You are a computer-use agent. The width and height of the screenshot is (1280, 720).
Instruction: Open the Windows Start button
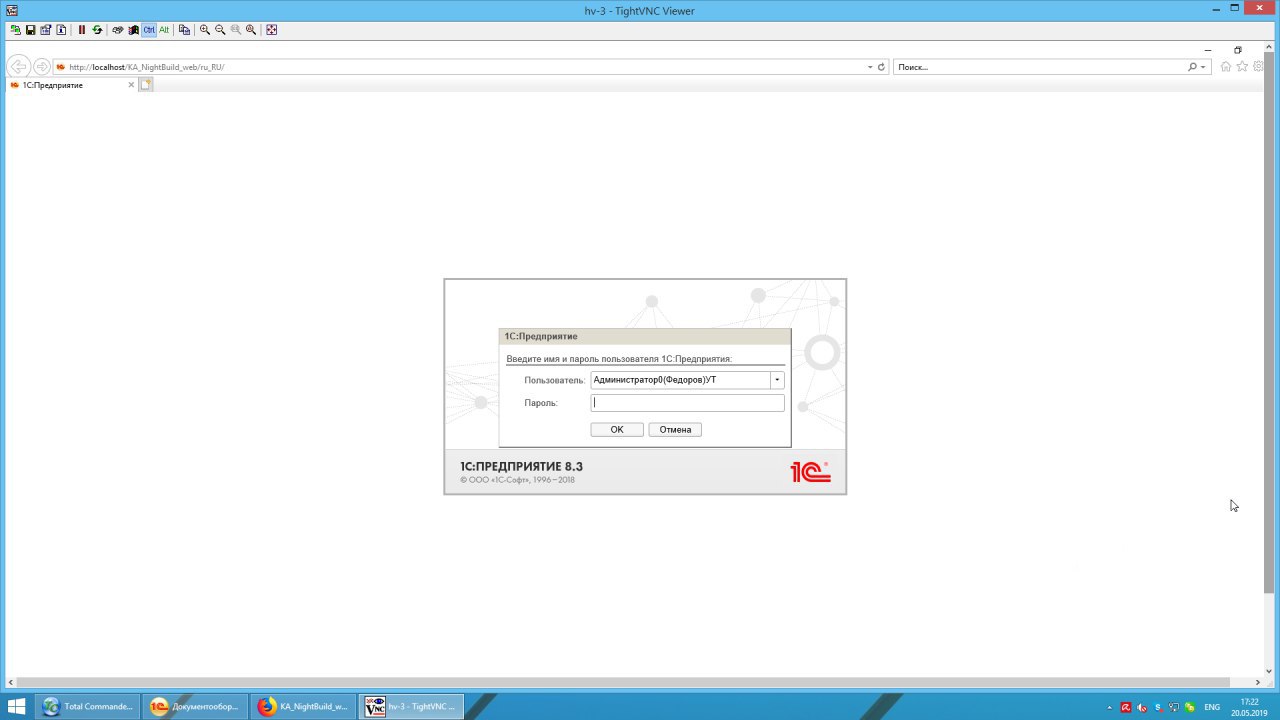pos(17,707)
